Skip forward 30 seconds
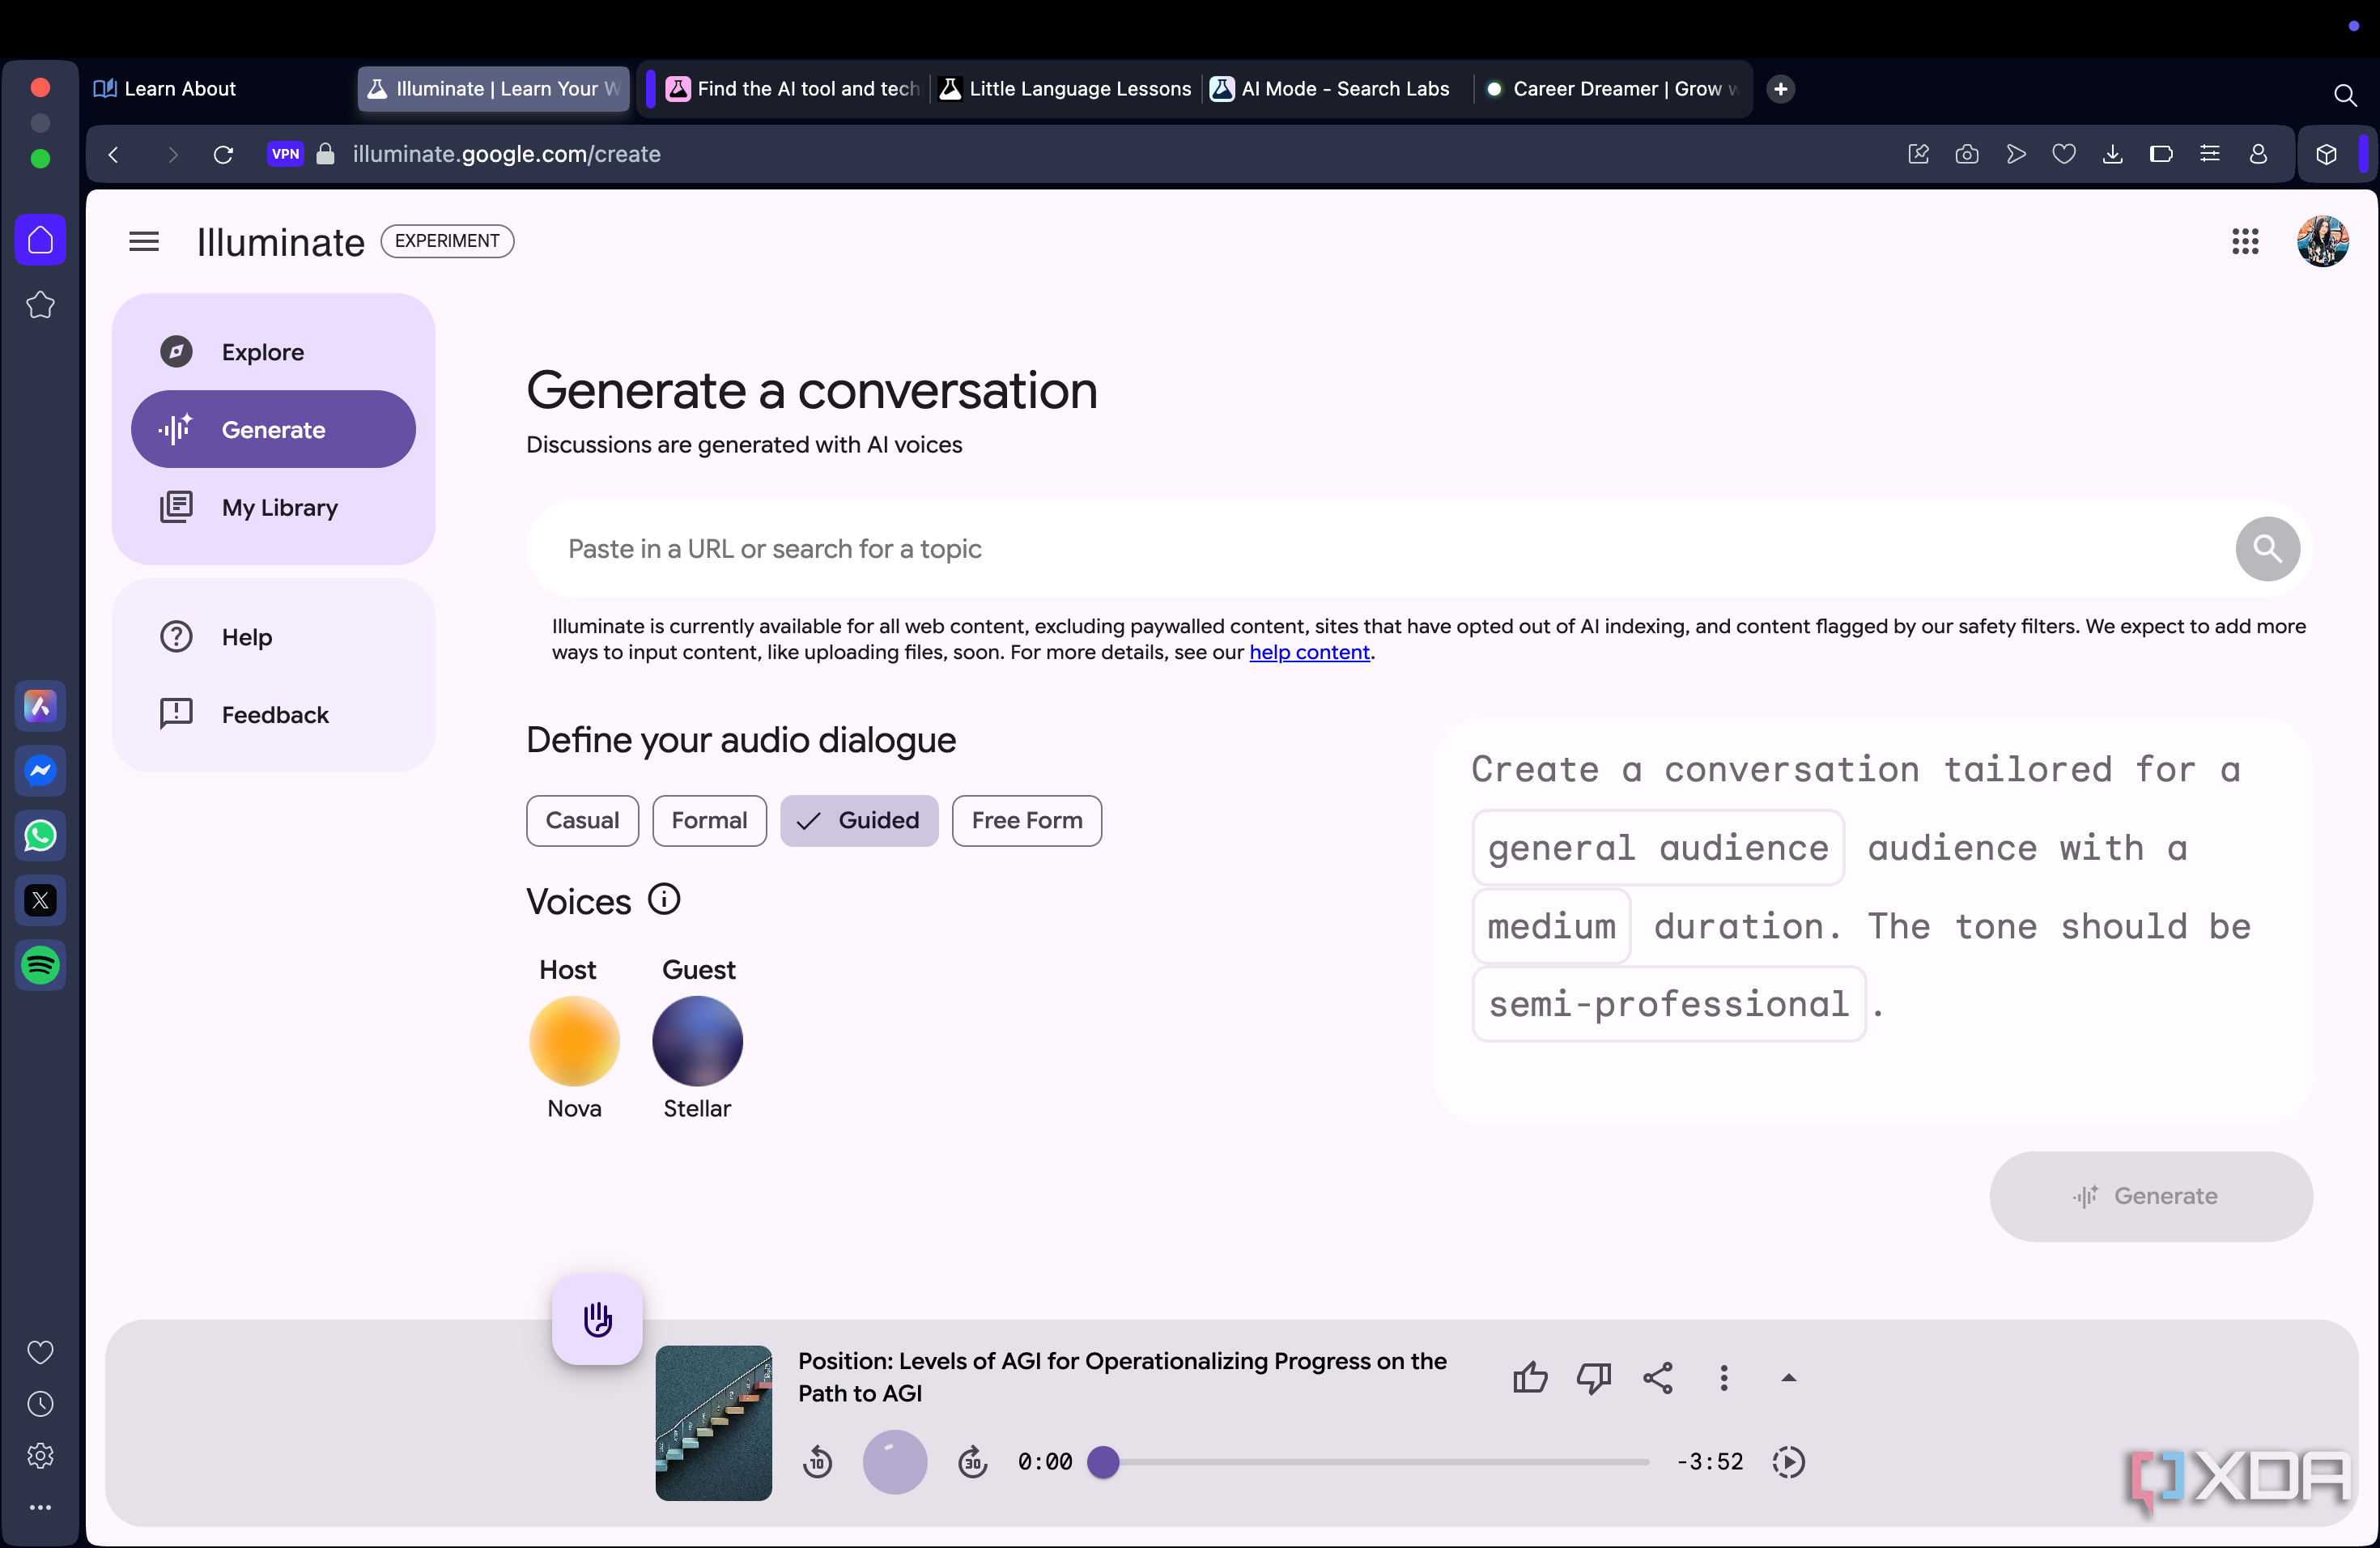The width and height of the screenshot is (2380, 1548). point(972,1462)
